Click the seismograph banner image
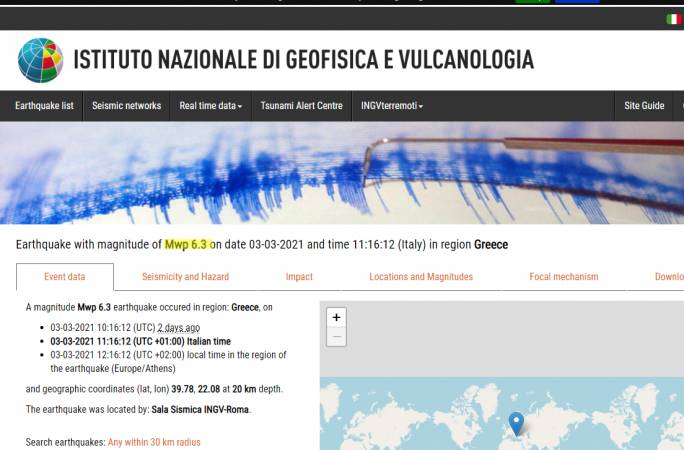Screen dimensions: 684x450 (342, 173)
